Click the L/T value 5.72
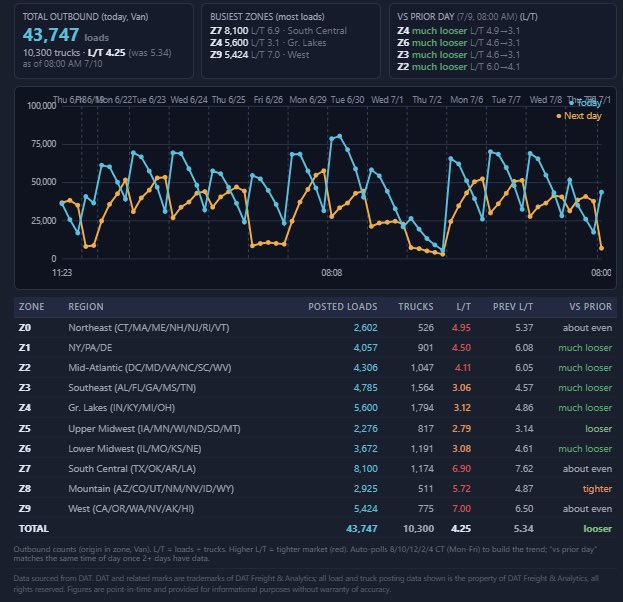Image resolution: width=623 pixels, height=602 pixels. point(461,489)
